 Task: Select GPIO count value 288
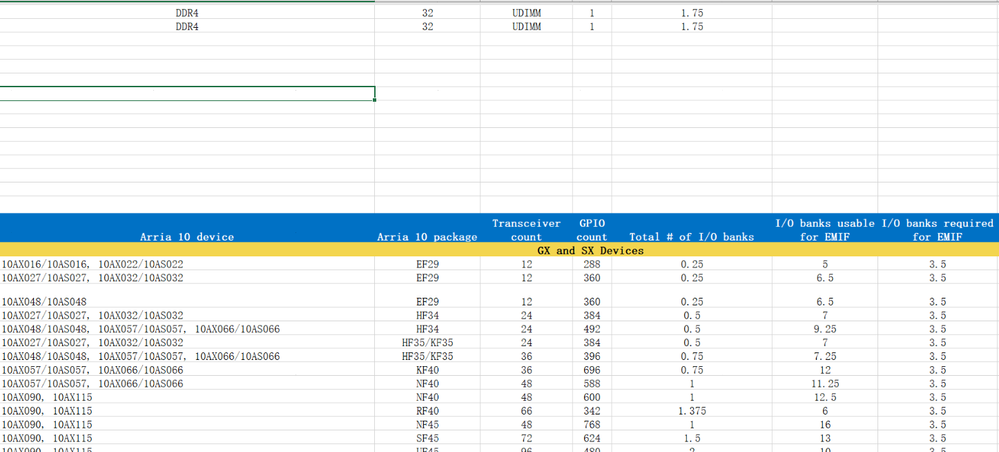pyautogui.click(x=592, y=263)
